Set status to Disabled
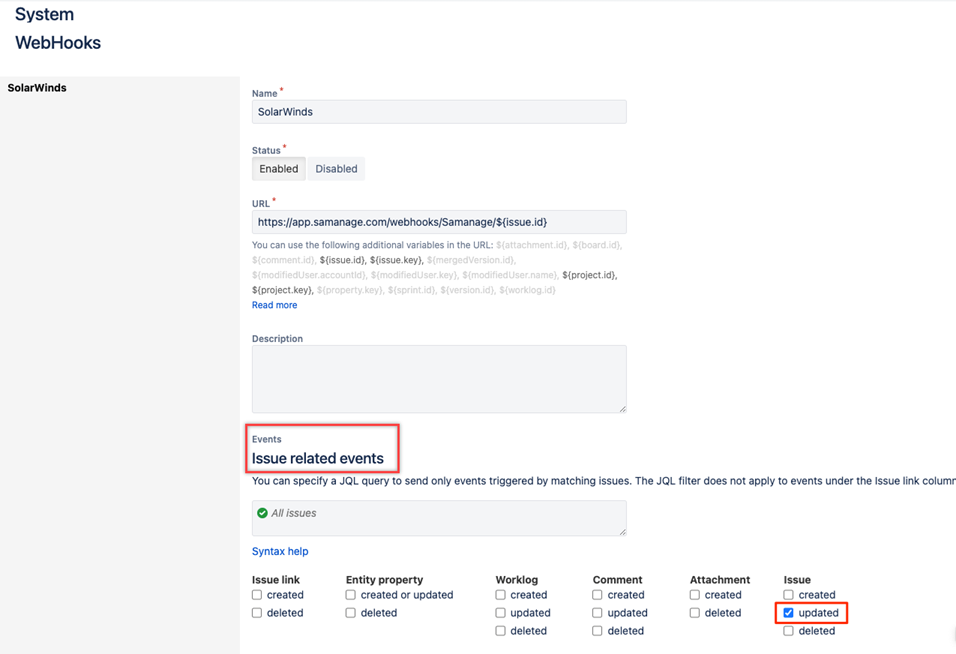Viewport: 956px width, 654px height. coord(336,169)
